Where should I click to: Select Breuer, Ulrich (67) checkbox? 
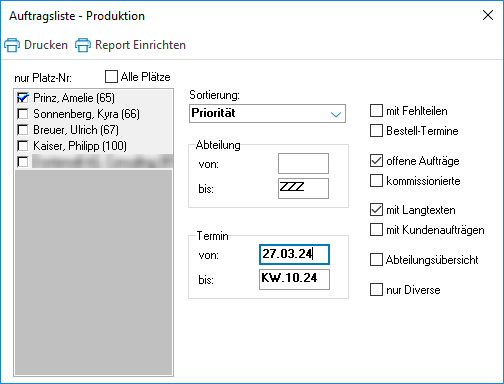click(x=23, y=130)
